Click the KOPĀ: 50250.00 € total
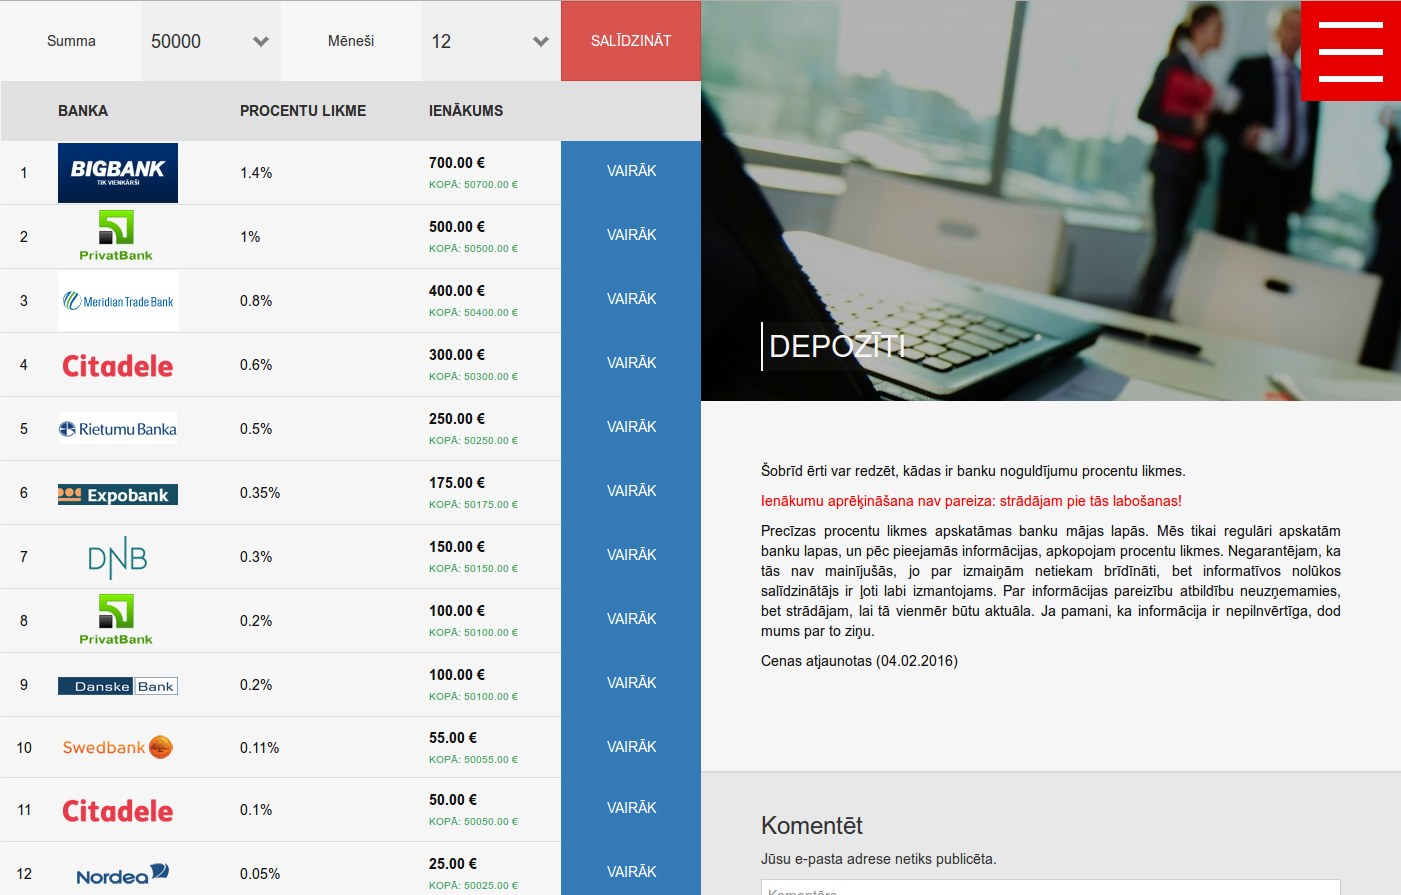Screen dimensions: 1401x895 click(x=473, y=441)
